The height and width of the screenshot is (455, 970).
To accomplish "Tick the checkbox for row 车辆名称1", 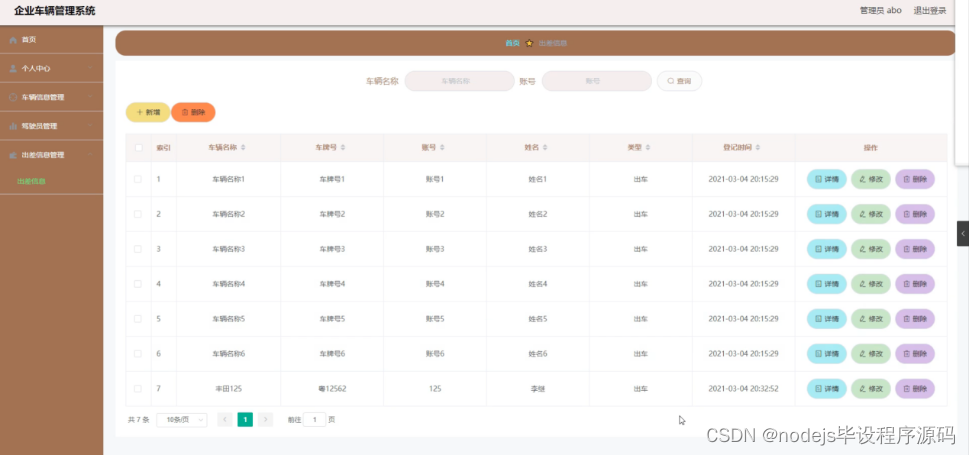I will pos(138,179).
